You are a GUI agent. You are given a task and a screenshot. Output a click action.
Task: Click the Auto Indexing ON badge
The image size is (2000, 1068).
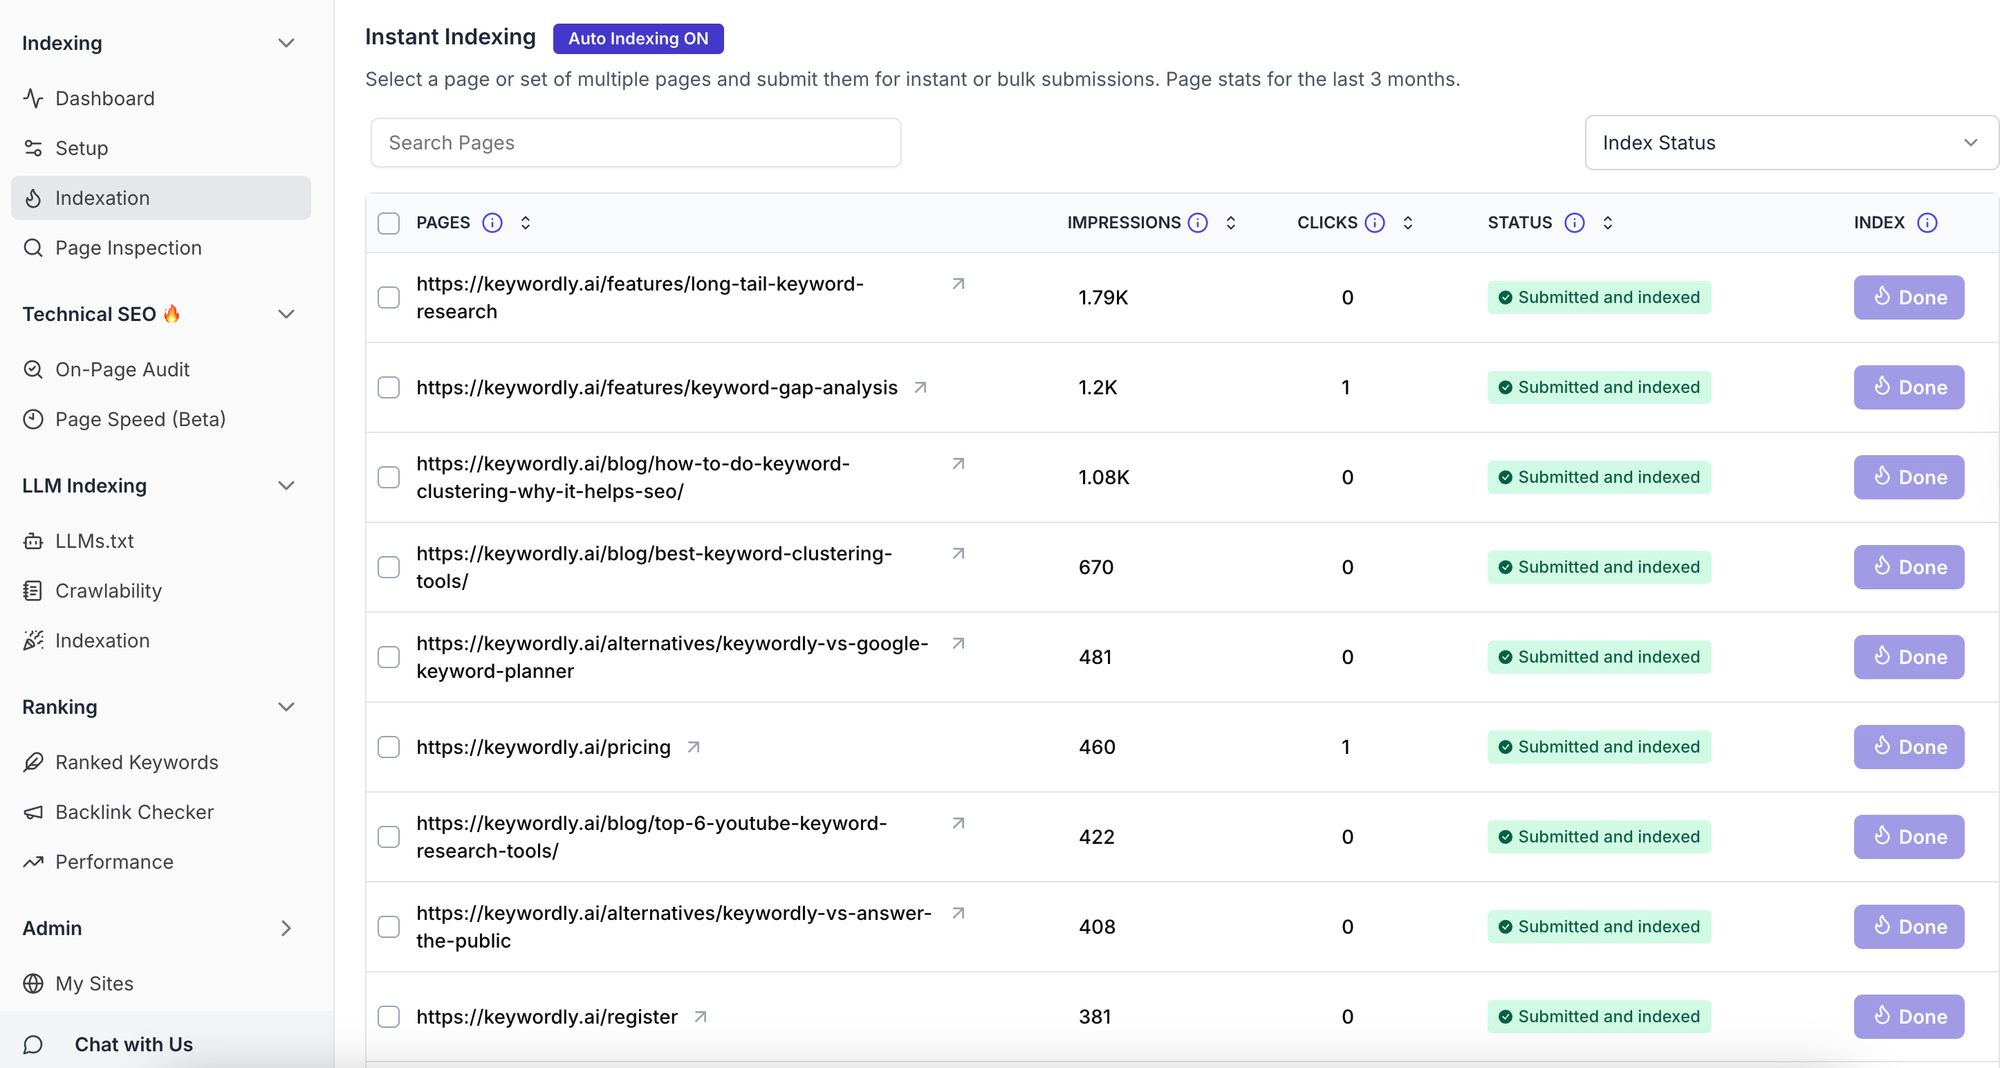click(638, 39)
